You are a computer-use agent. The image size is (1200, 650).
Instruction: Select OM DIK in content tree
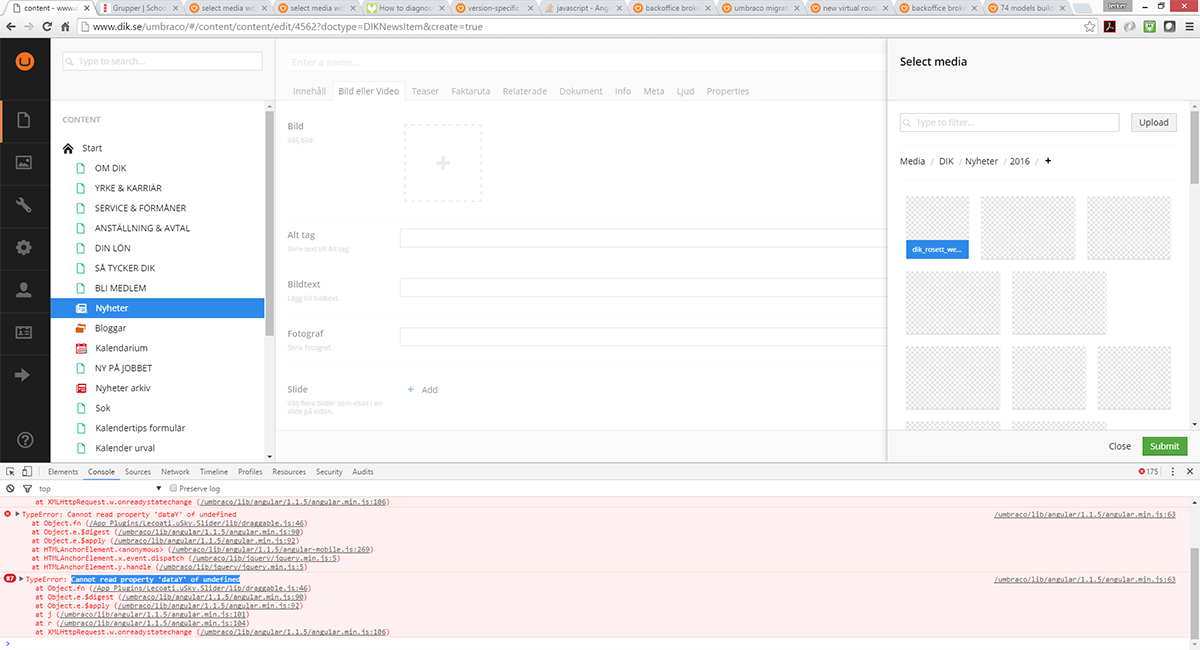pos(110,168)
